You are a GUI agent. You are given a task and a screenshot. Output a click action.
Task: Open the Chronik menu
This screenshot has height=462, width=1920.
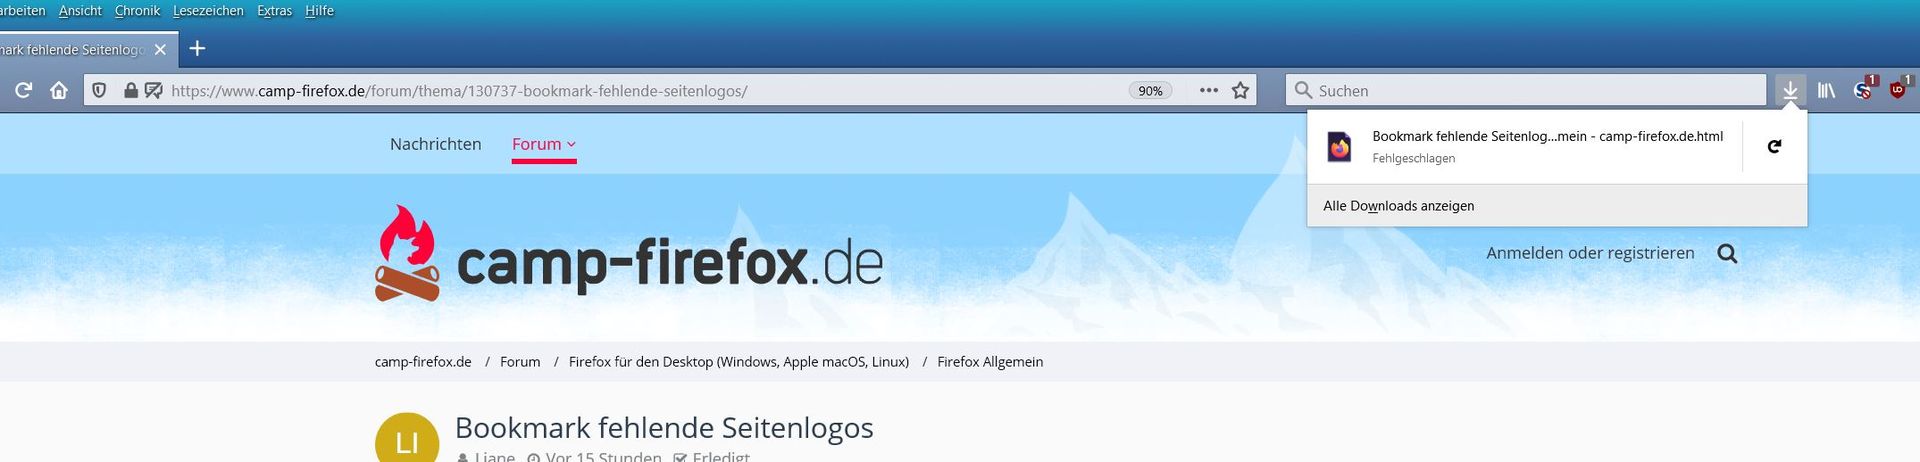(137, 10)
